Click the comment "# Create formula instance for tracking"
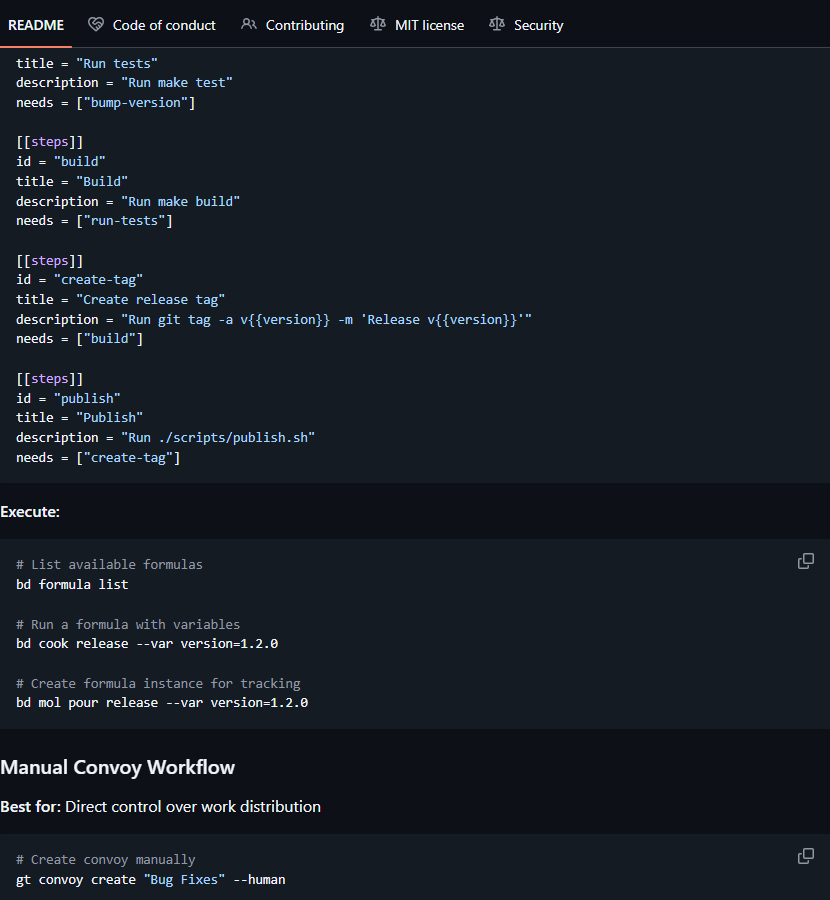Screen dimensions: 830x900 [158, 684]
